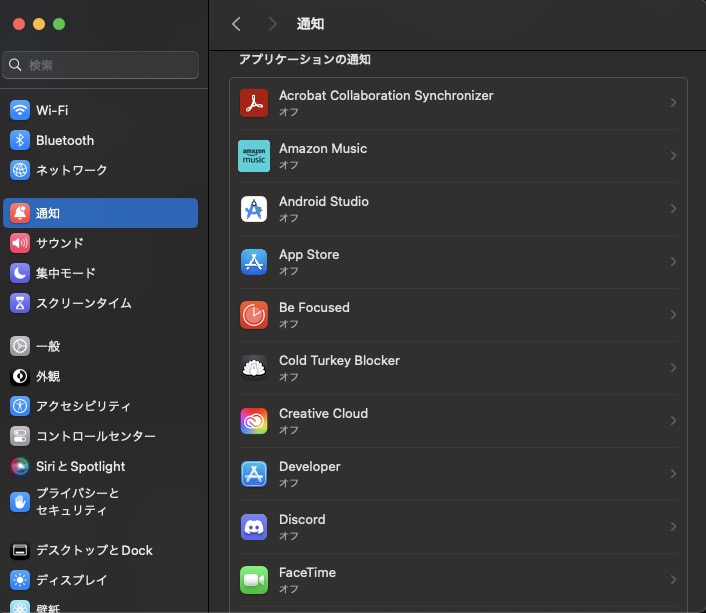Click the Acrobat app icon

point(254,103)
